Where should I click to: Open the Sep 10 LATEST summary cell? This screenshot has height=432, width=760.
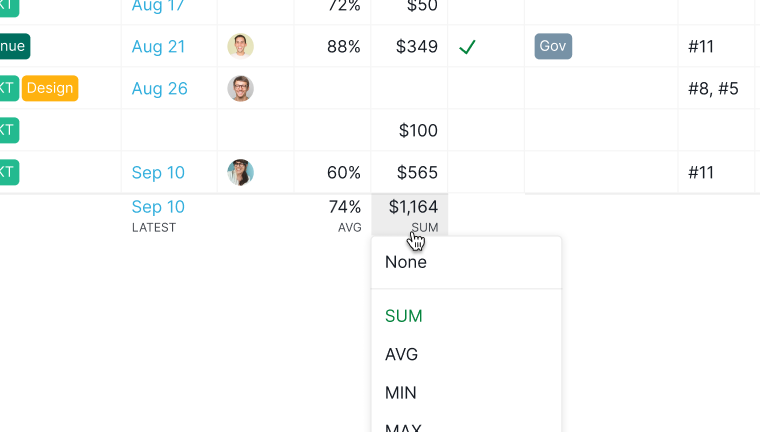pyautogui.click(x=169, y=215)
